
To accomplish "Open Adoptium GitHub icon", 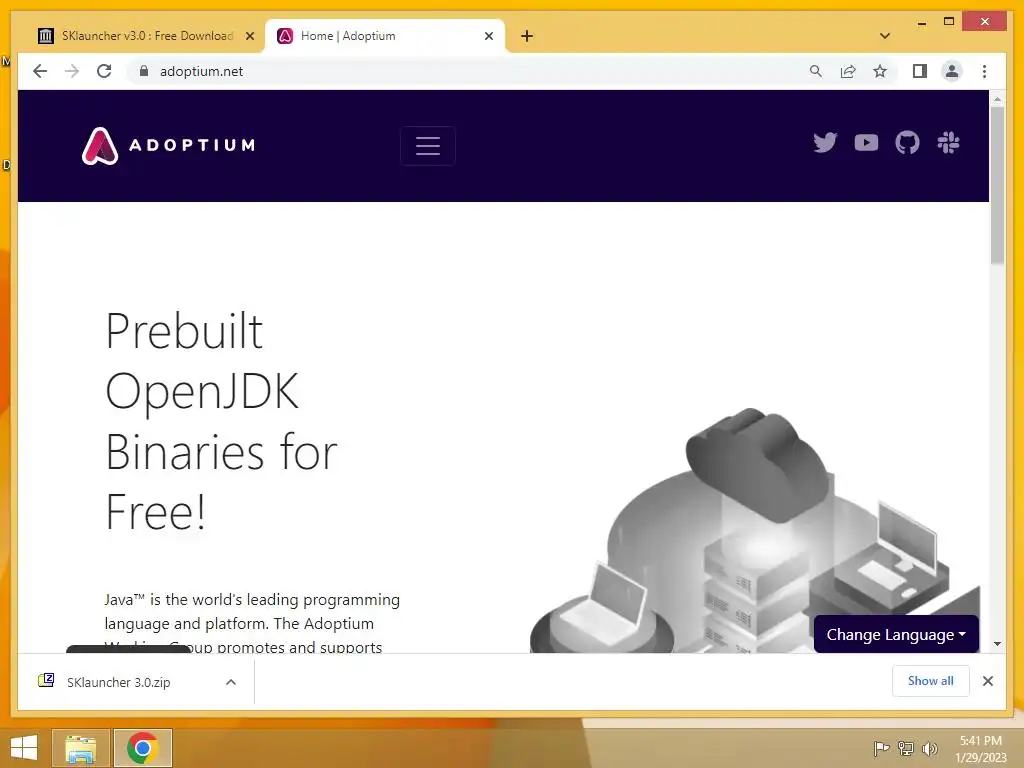I will (907, 142).
